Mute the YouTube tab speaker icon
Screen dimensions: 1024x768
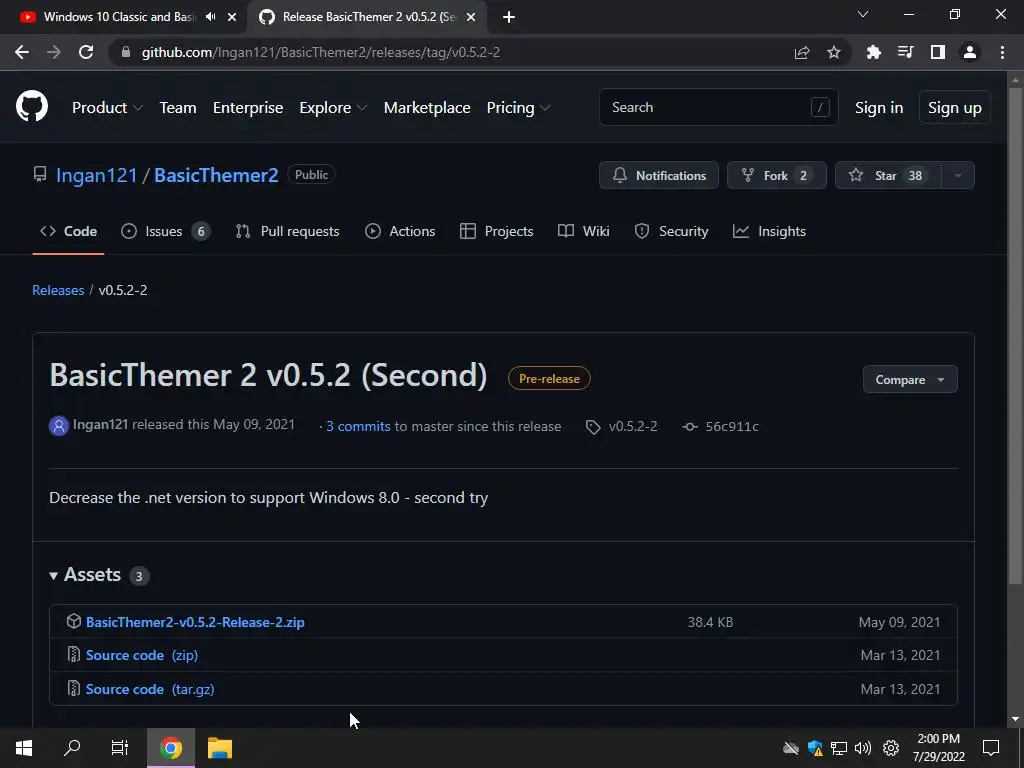click(x=210, y=17)
